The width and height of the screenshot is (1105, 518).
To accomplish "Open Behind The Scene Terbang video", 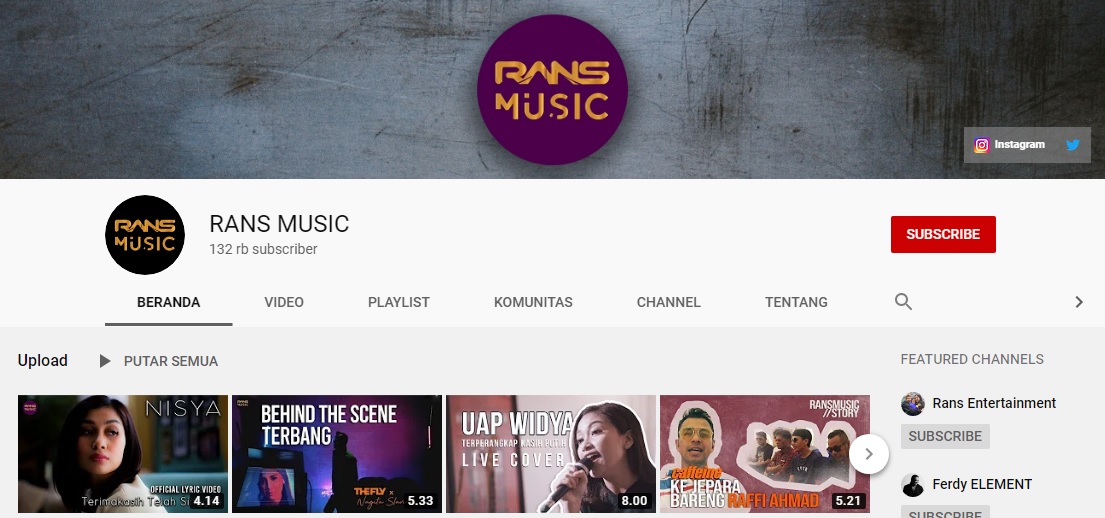I will click(x=337, y=454).
